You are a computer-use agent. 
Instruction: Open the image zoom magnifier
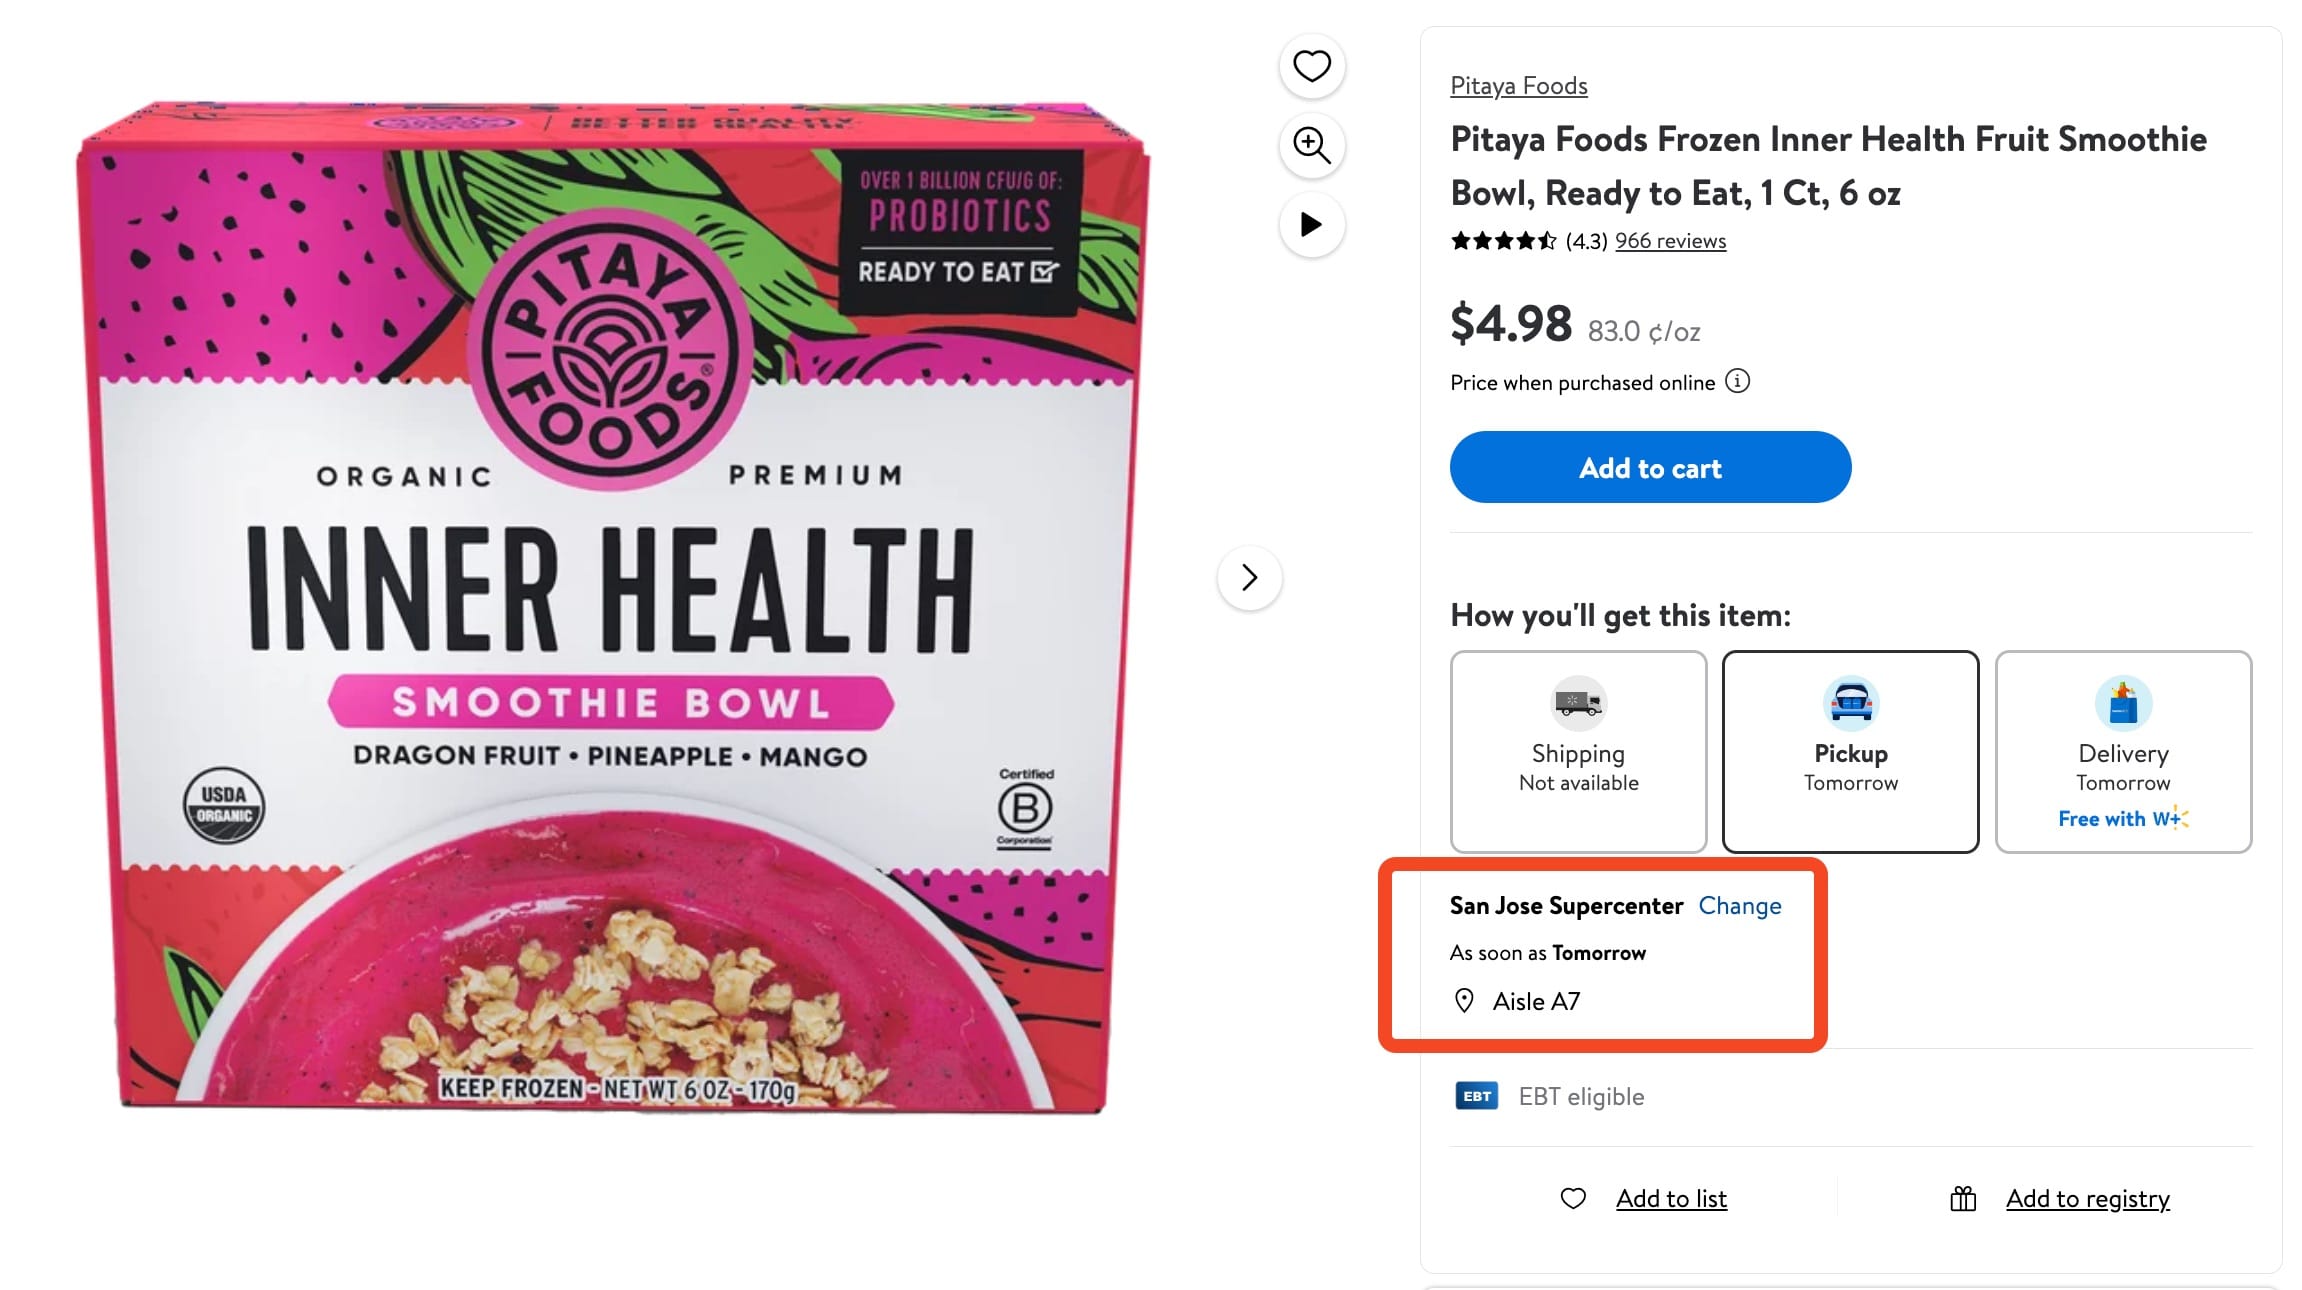tap(1311, 145)
